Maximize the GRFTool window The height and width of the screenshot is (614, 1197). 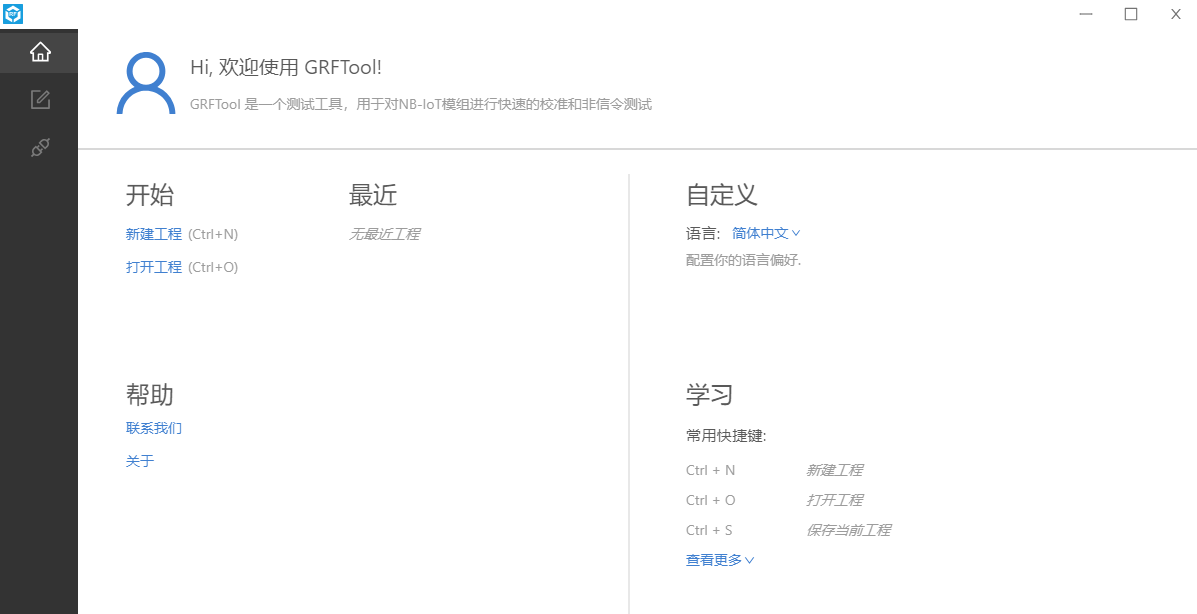click(1131, 14)
